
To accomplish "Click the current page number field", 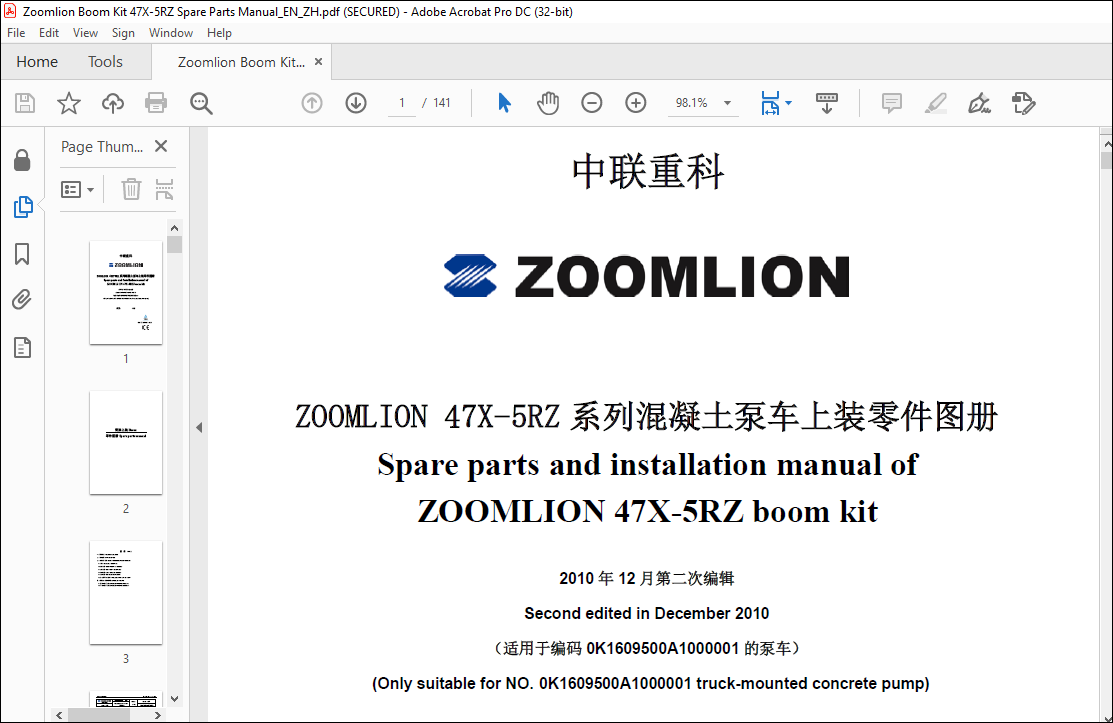I will coord(402,103).
